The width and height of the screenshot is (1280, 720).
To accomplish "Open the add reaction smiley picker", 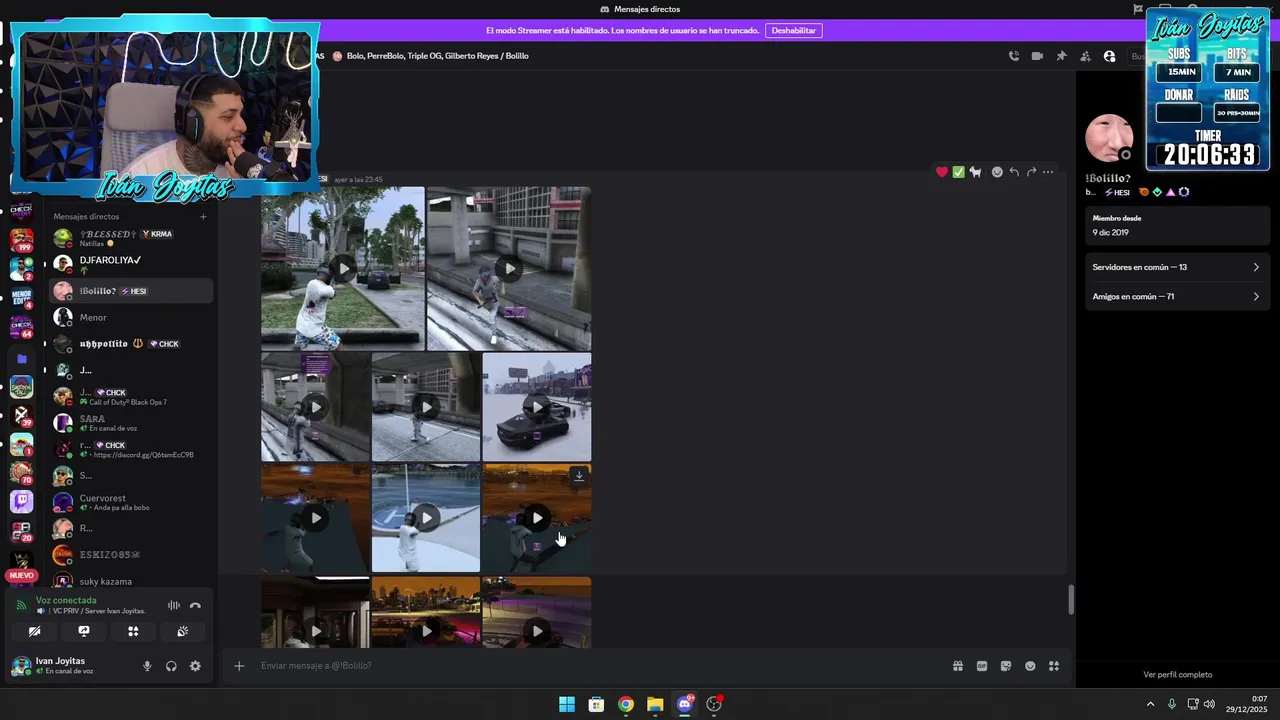I will click(997, 172).
